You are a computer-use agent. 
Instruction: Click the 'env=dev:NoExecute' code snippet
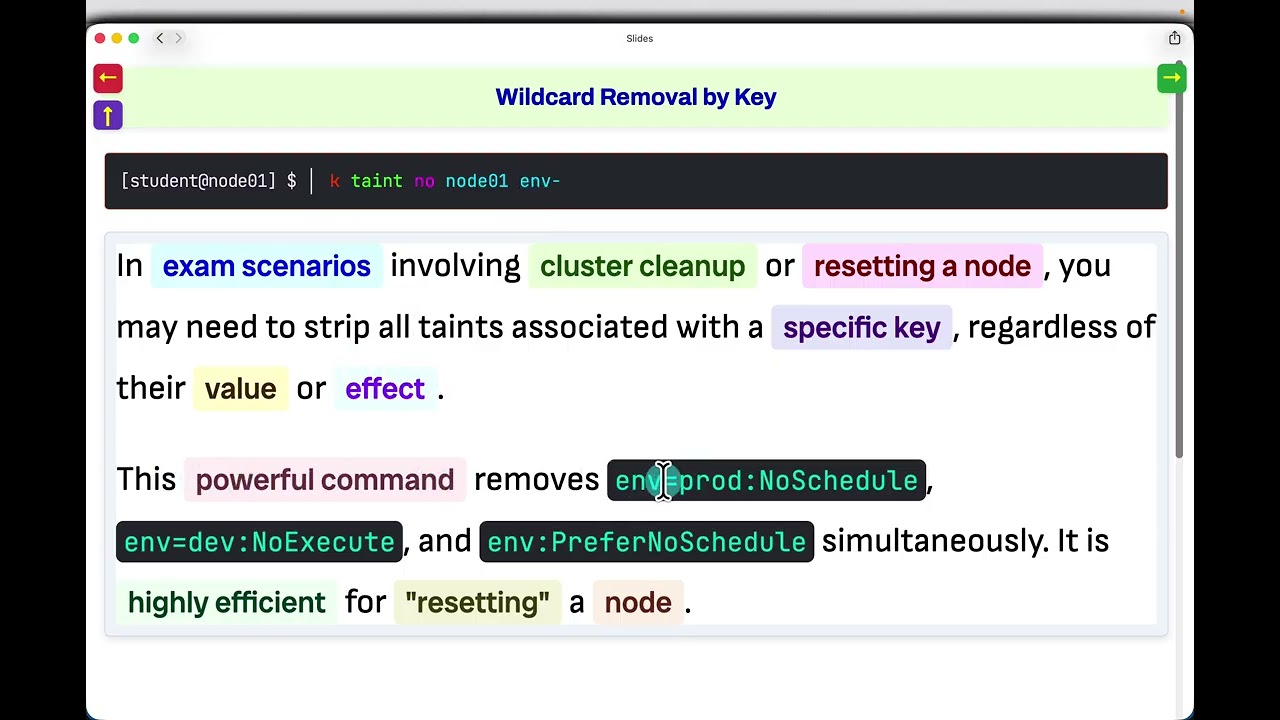(x=259, y=542)
